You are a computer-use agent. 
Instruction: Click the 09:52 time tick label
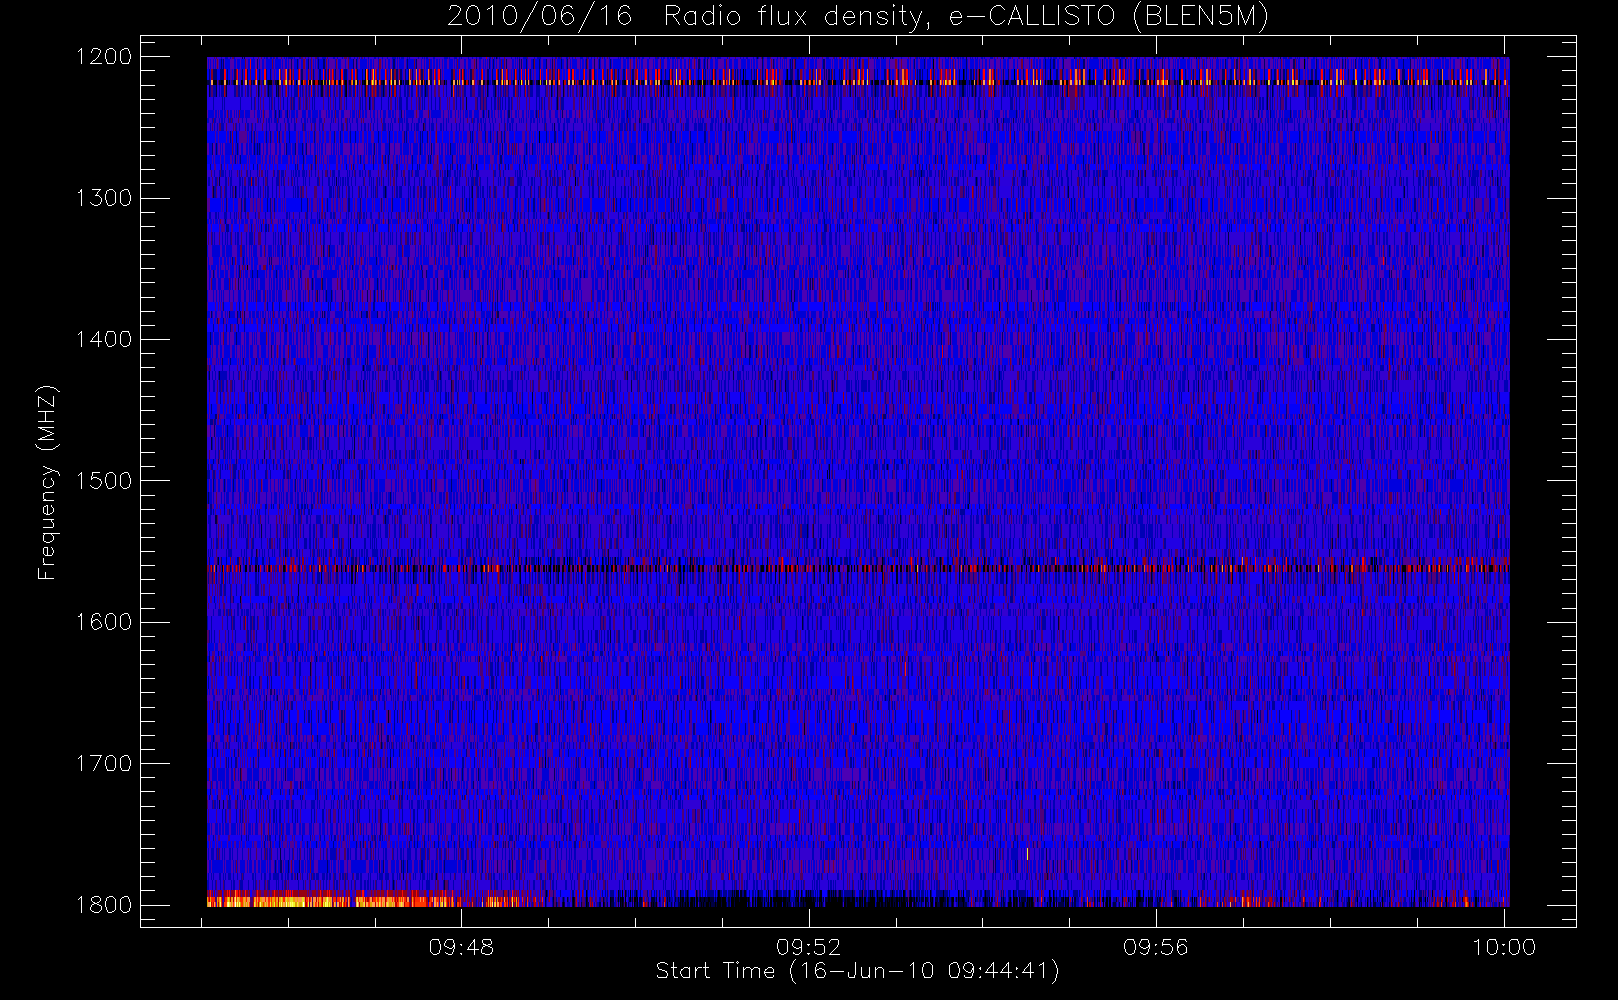coord(809,947)
